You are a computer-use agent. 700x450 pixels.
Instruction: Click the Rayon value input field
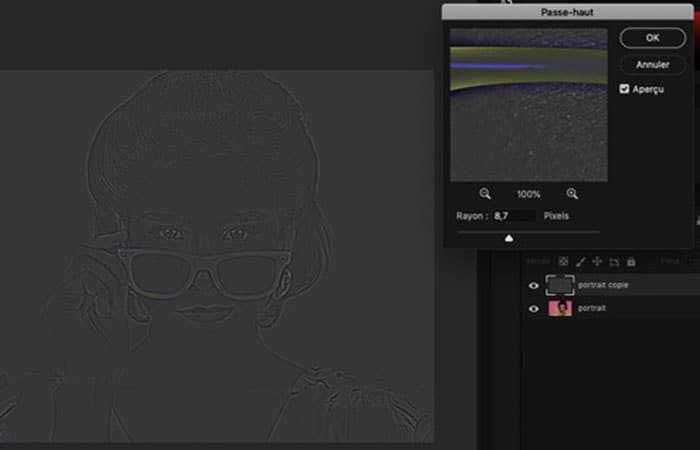(x=514, y=216)
